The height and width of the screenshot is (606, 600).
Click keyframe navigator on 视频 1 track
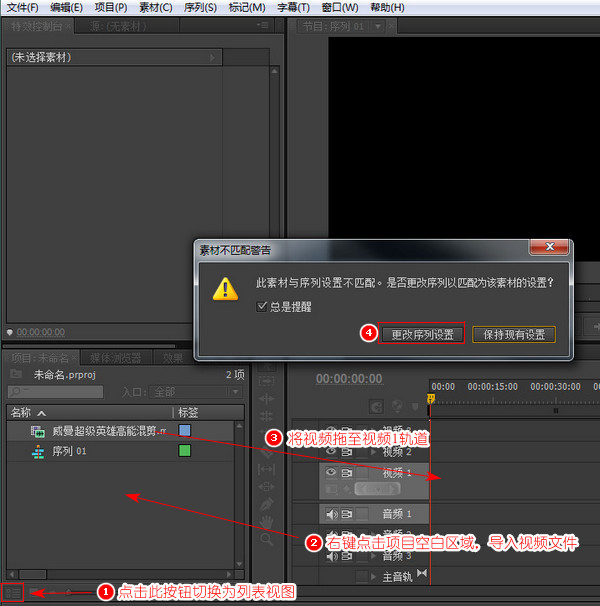click(x=377, y=489)
